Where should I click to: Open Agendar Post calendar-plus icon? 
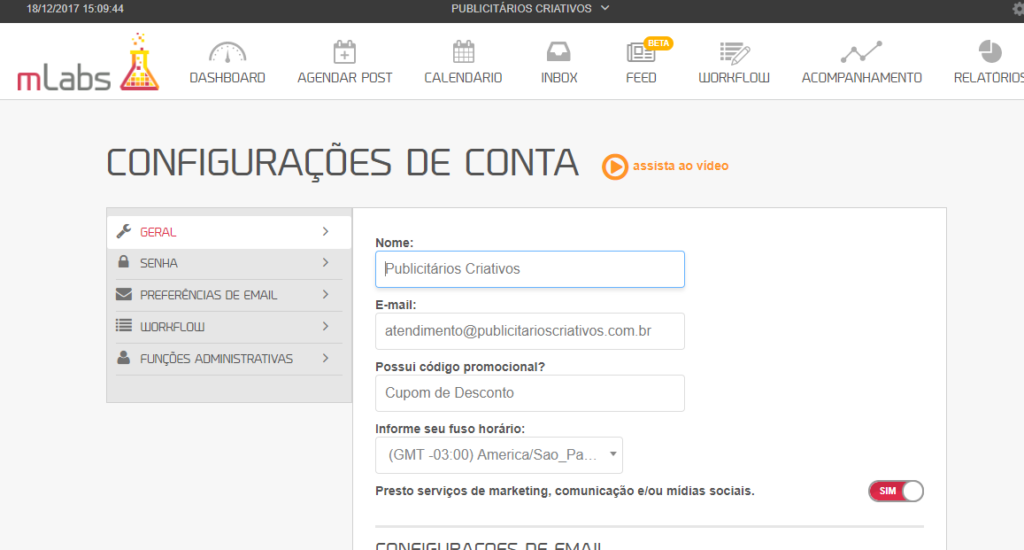pyautogui.click(x=344, y=52)
